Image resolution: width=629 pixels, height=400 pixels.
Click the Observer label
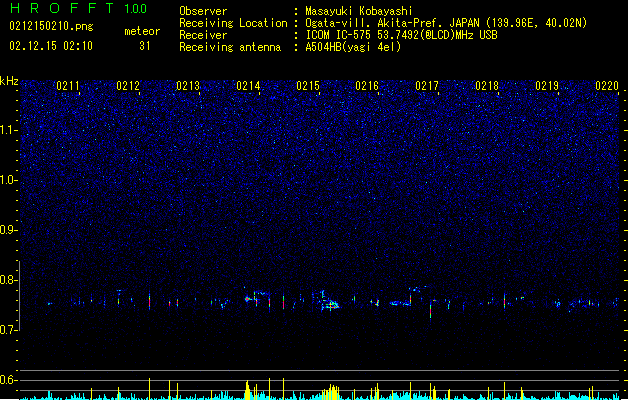click(203, 11)
